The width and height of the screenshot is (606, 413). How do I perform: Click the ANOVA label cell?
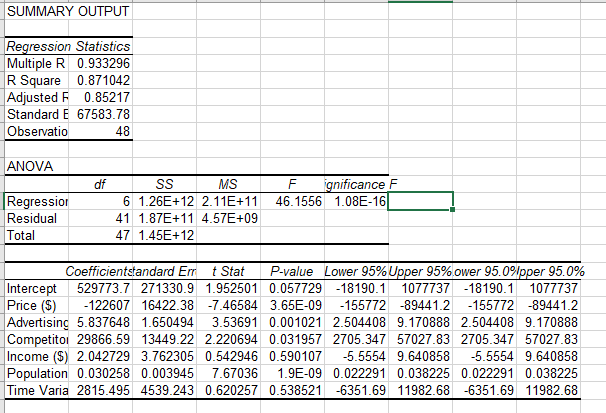point(37,166)
